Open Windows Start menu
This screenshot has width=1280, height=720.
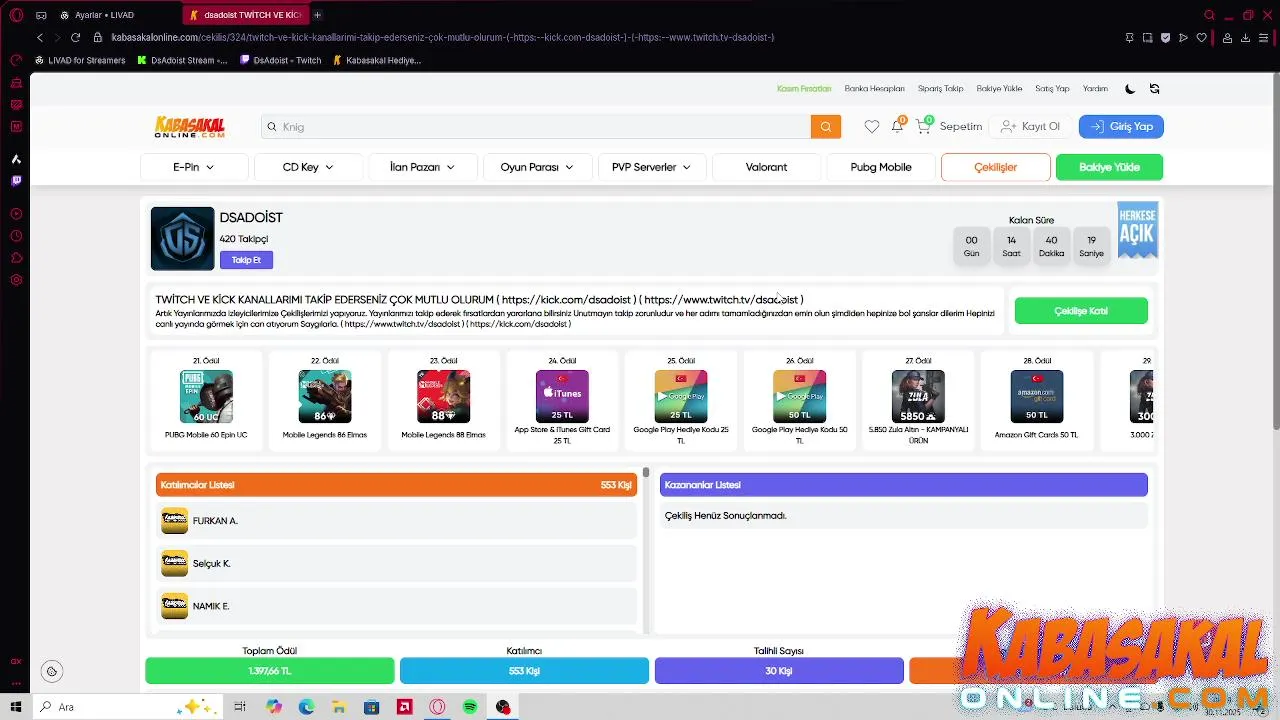[x=16, y=707]
